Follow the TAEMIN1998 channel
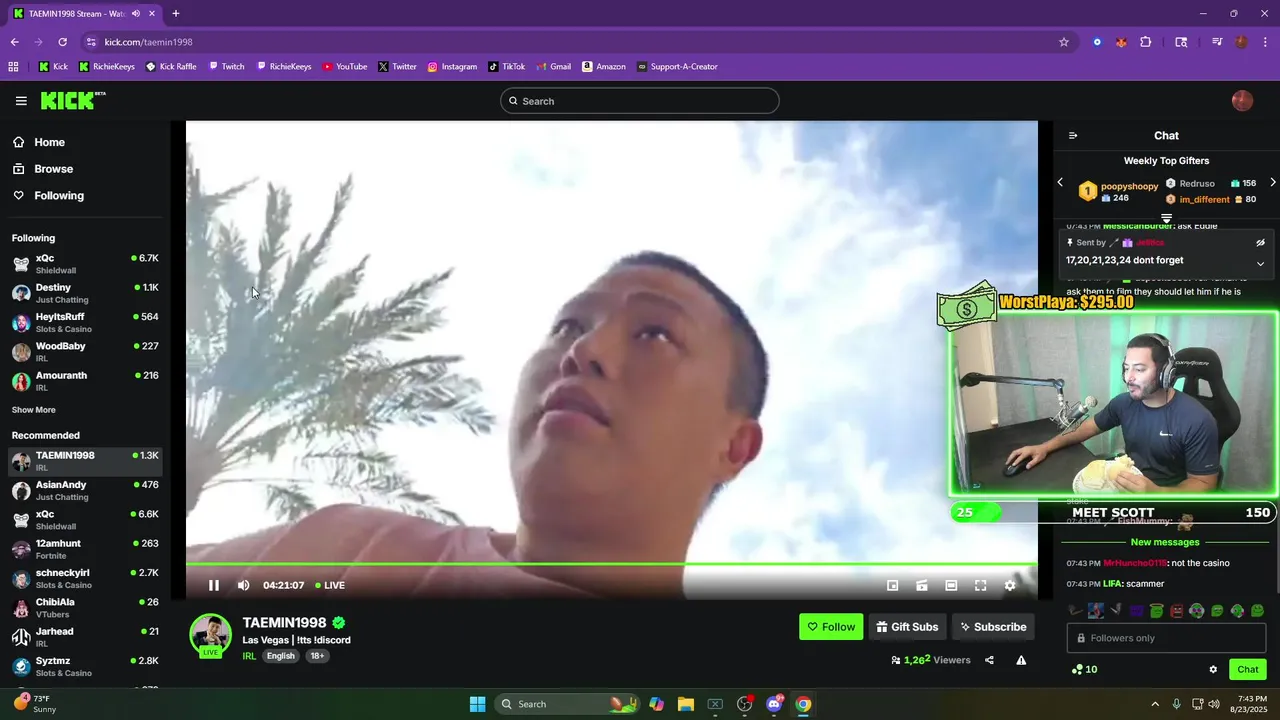1280x720 pixels. [831, 627]
